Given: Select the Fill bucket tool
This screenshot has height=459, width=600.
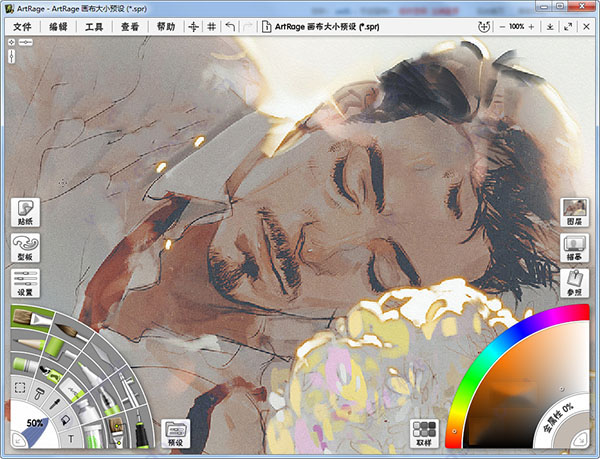Looking at the screenshot, I should 65,420.
